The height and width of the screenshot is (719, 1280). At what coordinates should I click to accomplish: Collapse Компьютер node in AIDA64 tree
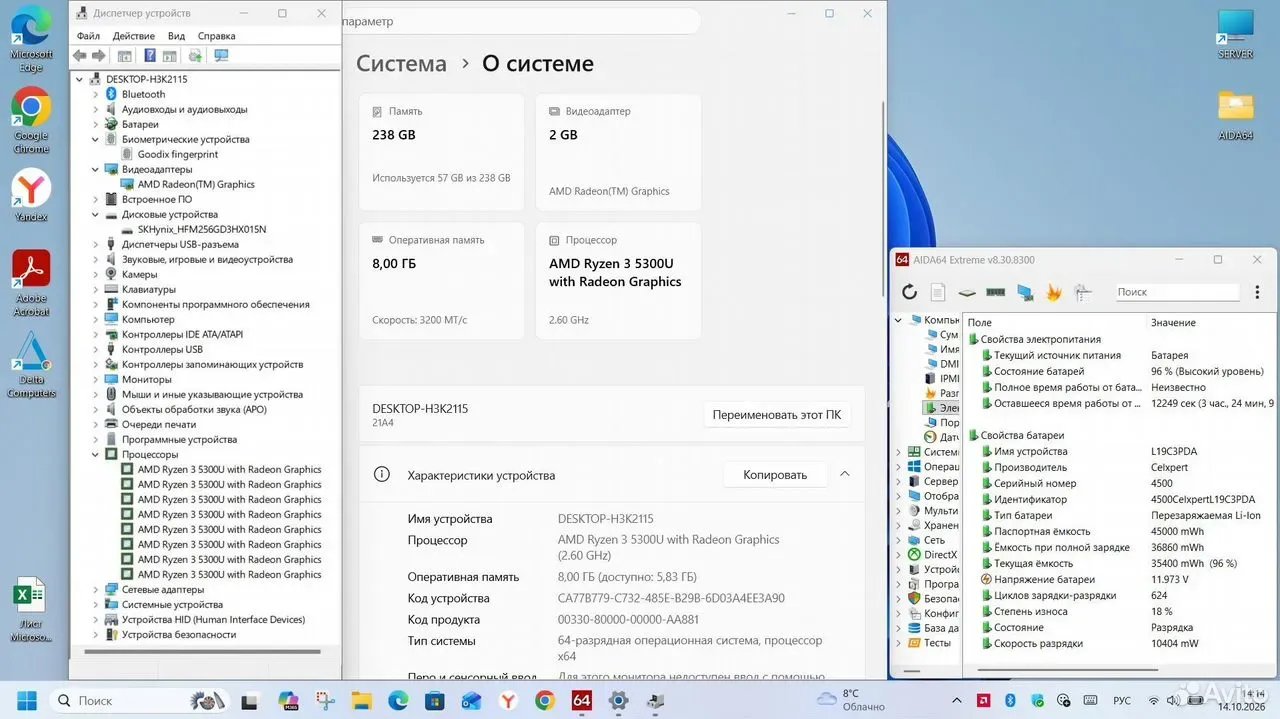coord(898,320)
